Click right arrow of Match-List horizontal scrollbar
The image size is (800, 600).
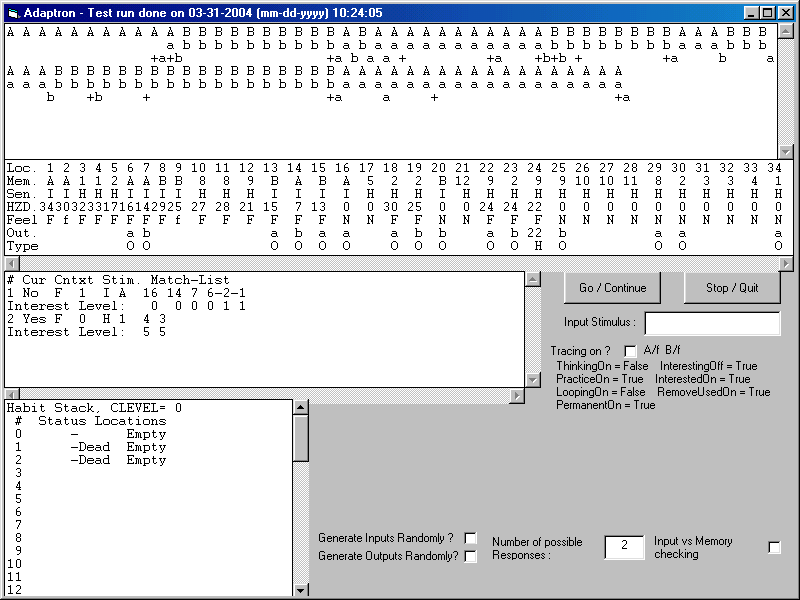pos(517,395)
